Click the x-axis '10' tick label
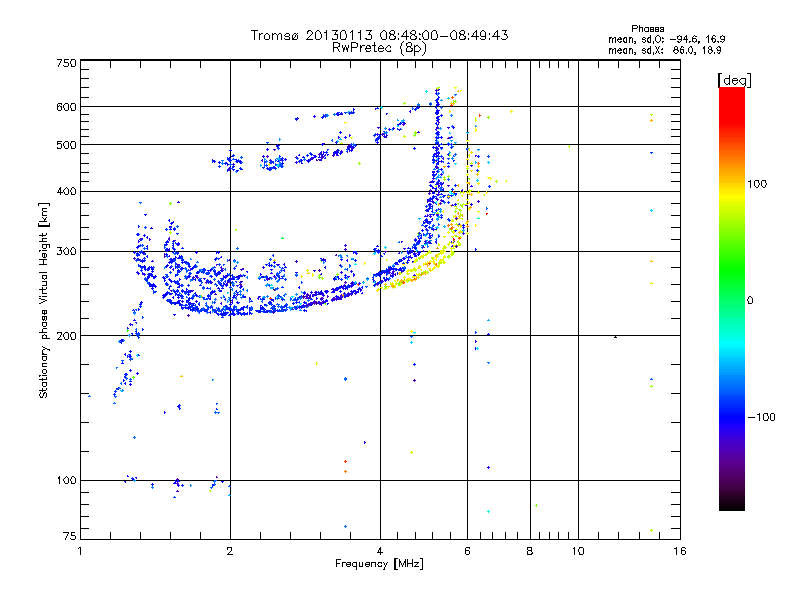Viewport: 800px width, 600px height. click(578, 551)
